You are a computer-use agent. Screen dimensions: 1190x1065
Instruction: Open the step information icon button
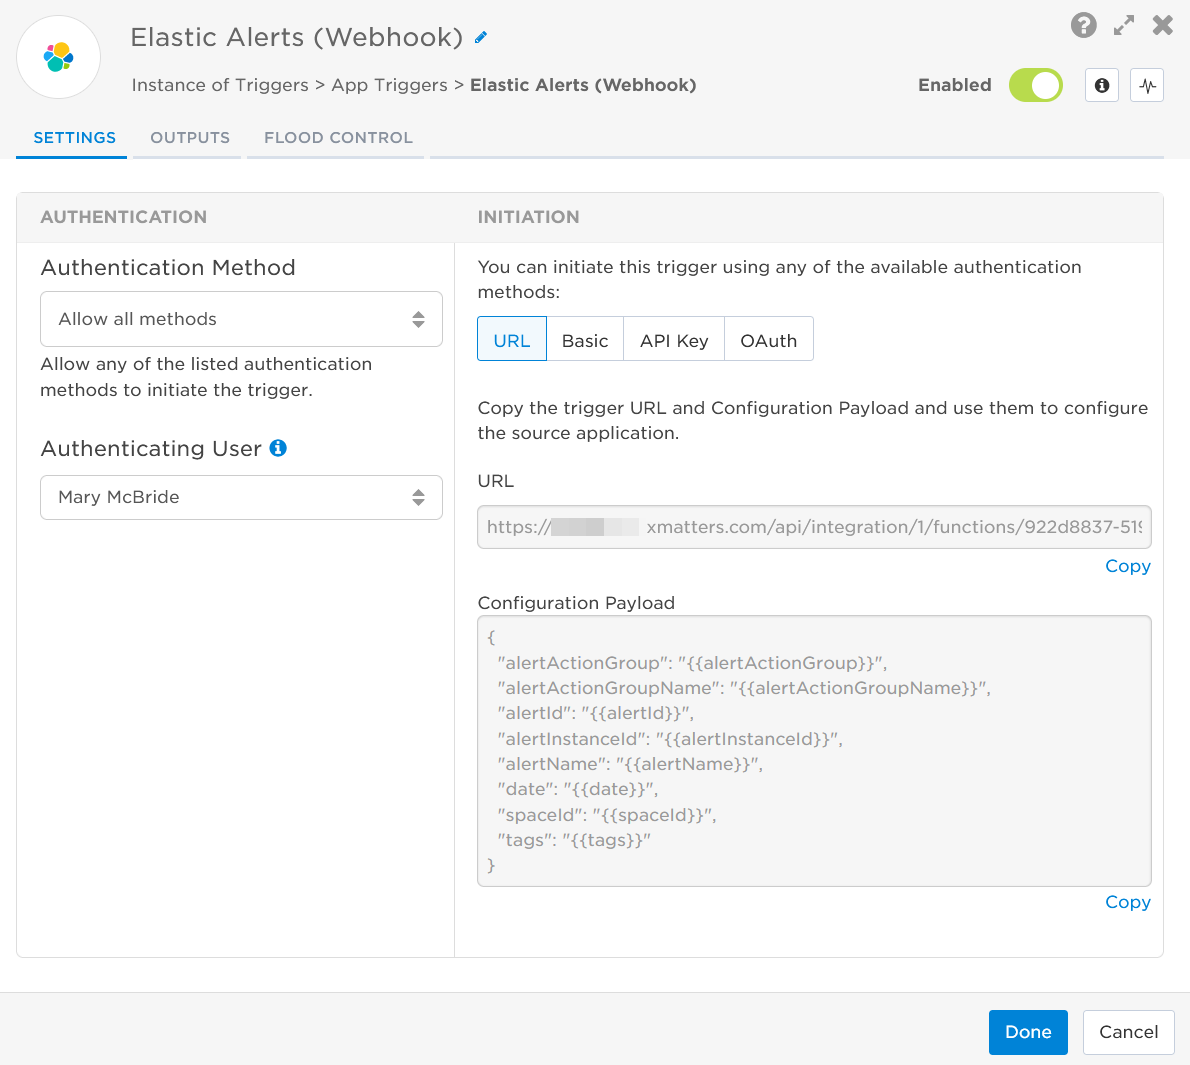1102,85
